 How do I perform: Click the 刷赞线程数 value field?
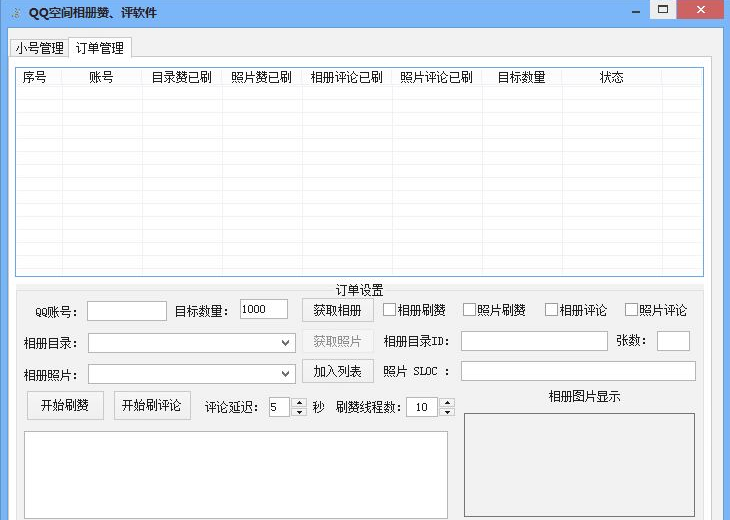(x=422, y=407)
